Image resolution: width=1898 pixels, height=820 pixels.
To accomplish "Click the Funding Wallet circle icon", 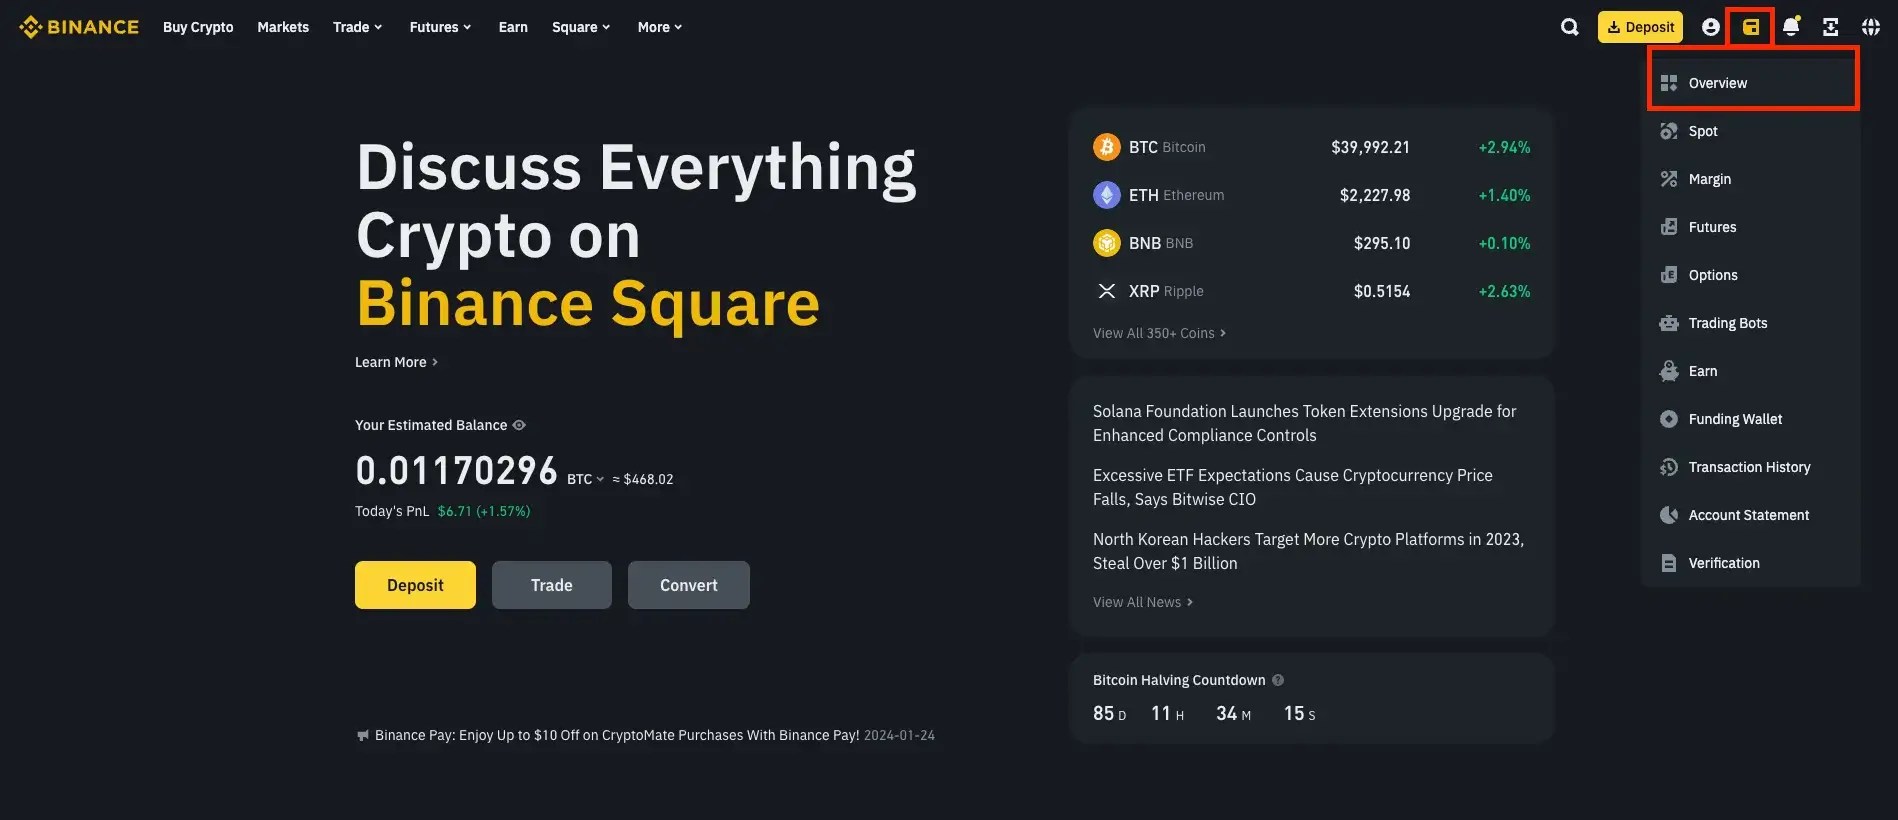I will click(x=1668, y=419).
